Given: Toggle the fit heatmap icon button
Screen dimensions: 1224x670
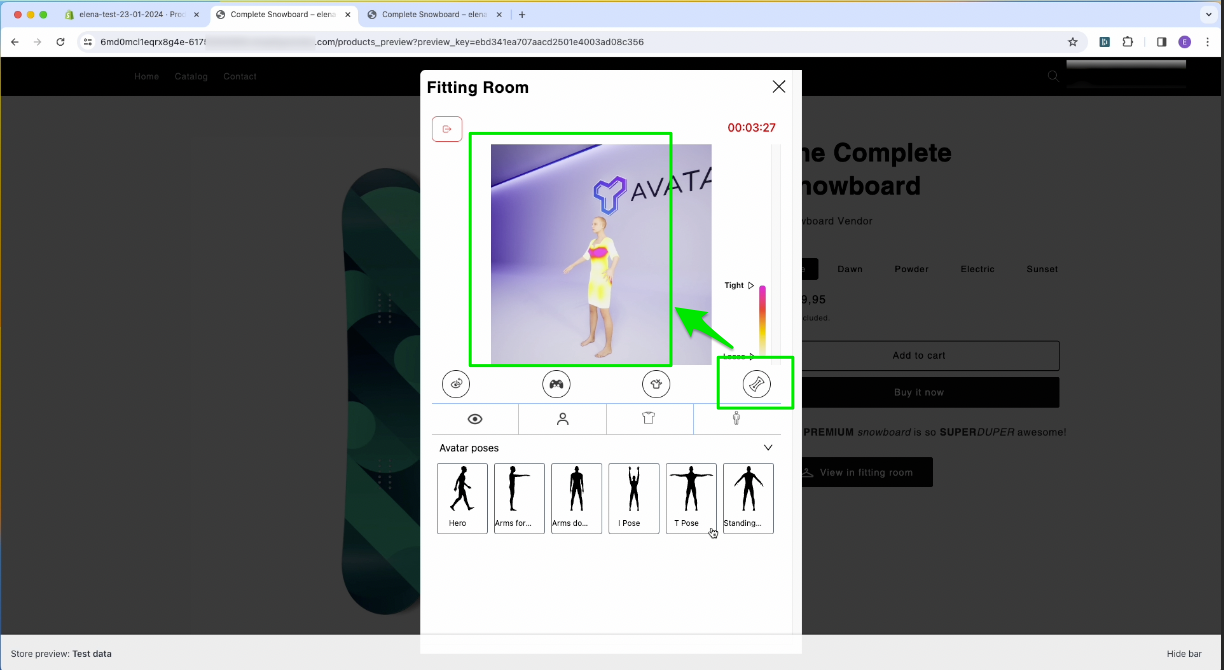Looking at the screenshot, I should [x=756, y=383].
